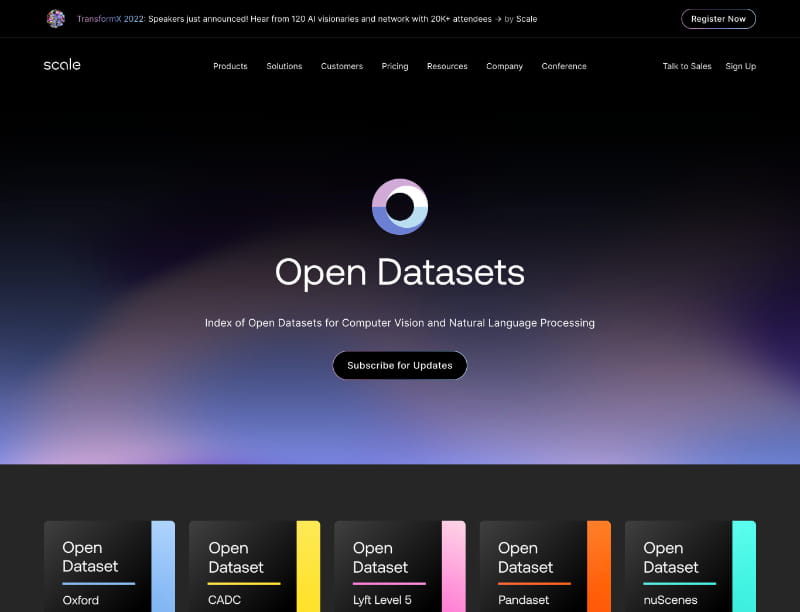Open the Resources menu
Viewport: 800px width, 612px height.
(447, 66)
